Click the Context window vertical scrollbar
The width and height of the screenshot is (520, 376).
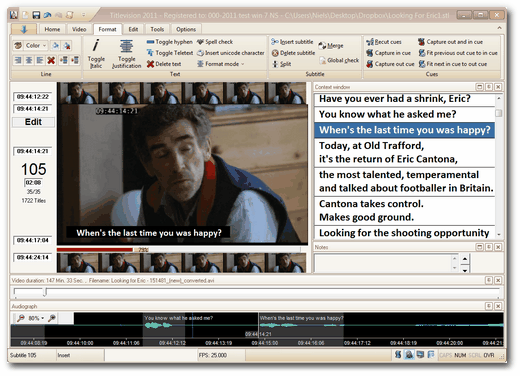(x=499, y=166)
